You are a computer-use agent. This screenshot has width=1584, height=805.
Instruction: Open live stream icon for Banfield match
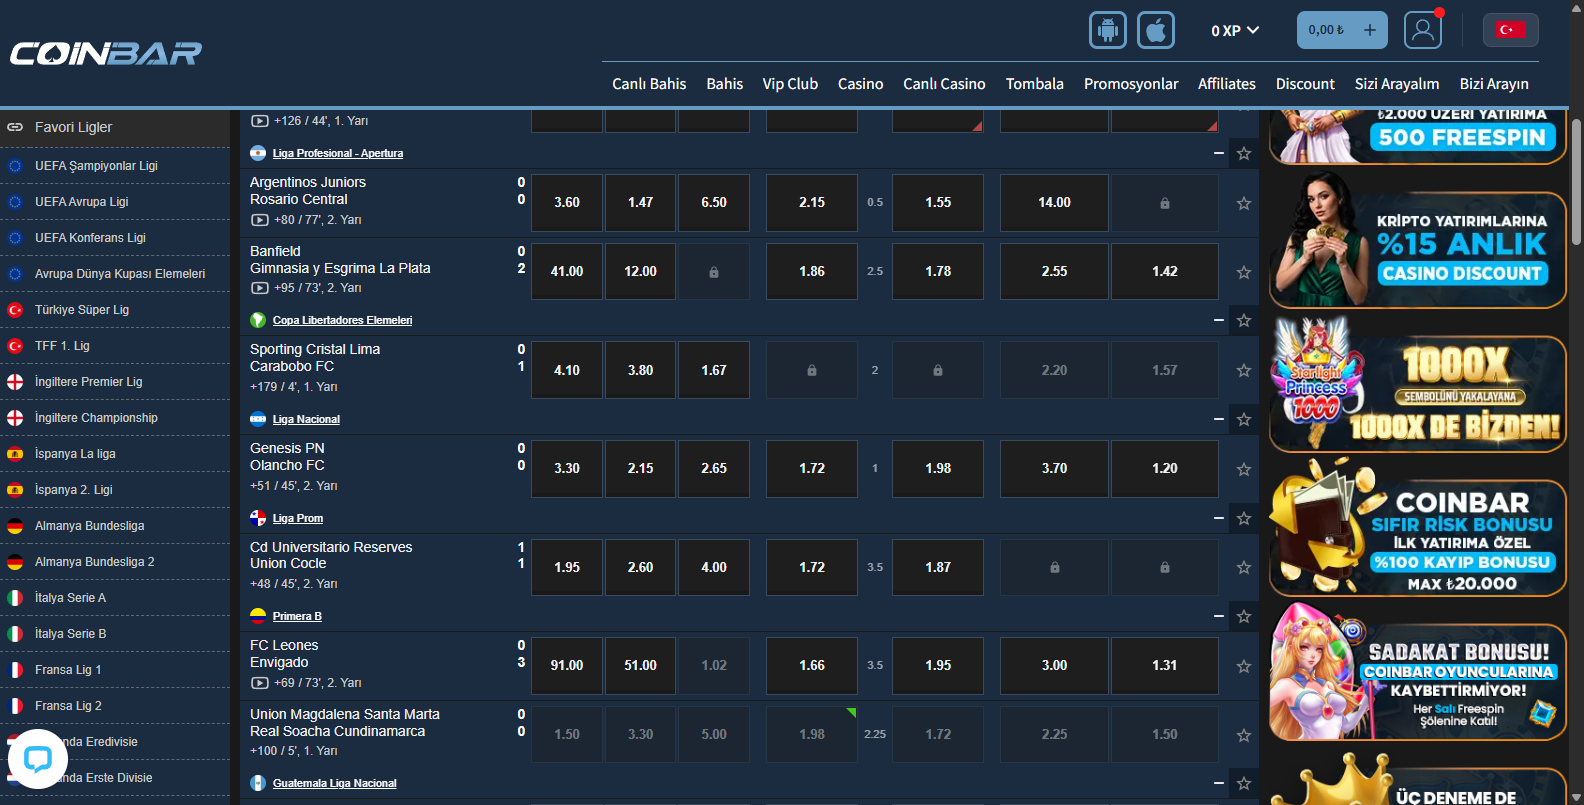pyautogui.click(x=259, y=288)
